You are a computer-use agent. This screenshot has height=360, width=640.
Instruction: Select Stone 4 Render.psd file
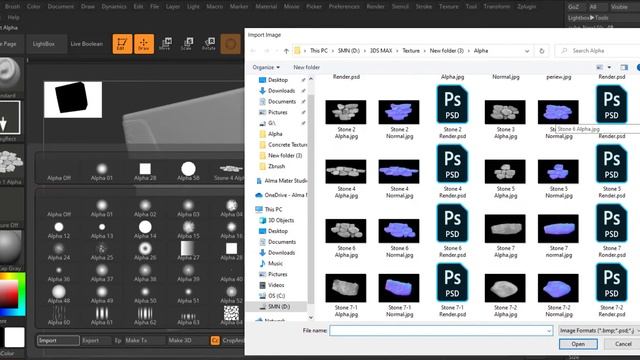point(452,171)
